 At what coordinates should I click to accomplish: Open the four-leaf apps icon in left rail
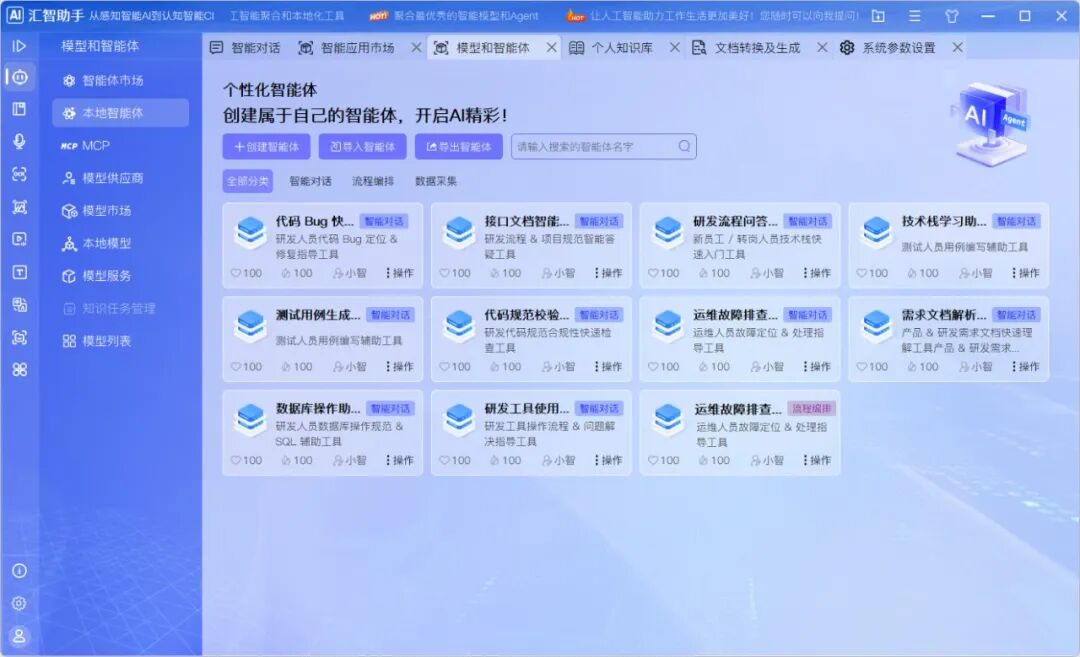click(19, 370)
